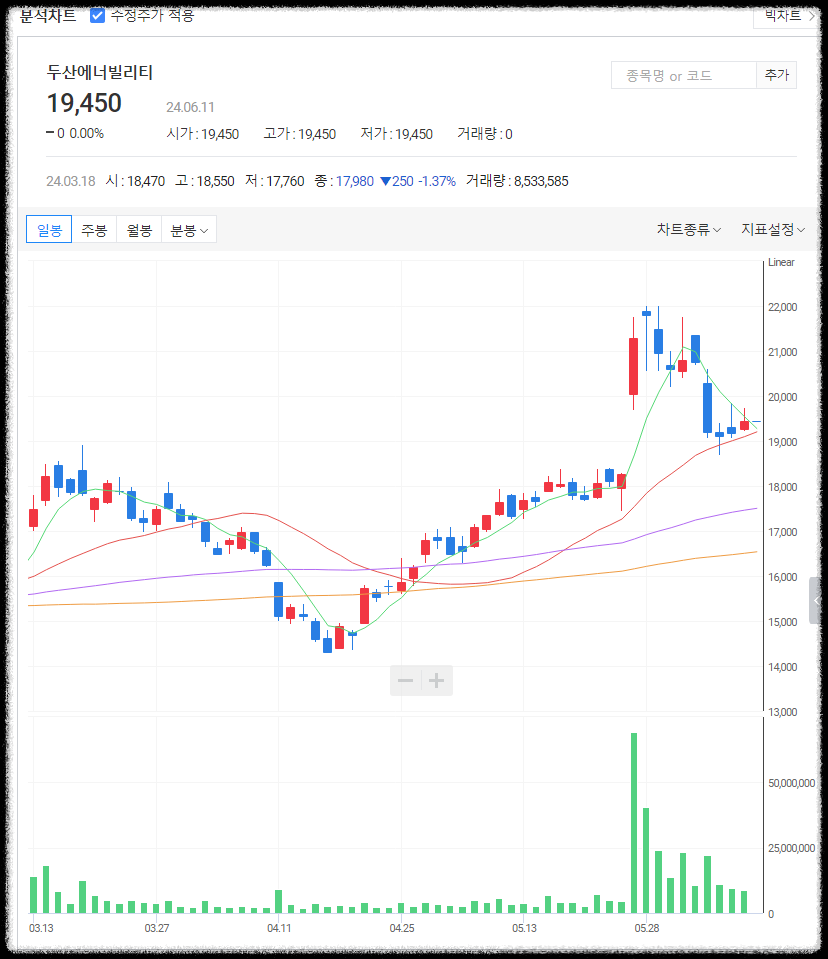This screenshot has height=959, width=828.
Task: Click the 50,000,000 volume axis label
Action: coord(791,783)
